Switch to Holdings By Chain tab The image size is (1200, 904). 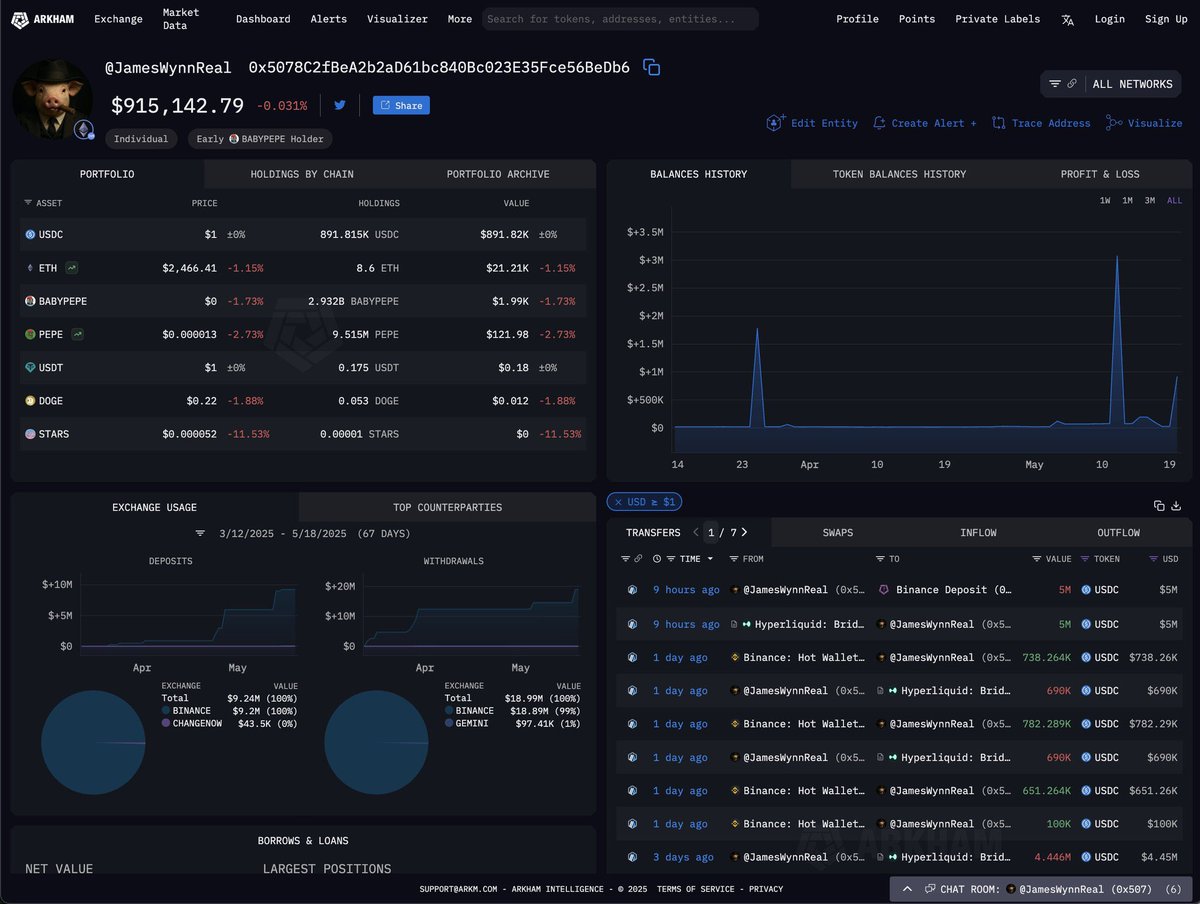tap(302, 174)
